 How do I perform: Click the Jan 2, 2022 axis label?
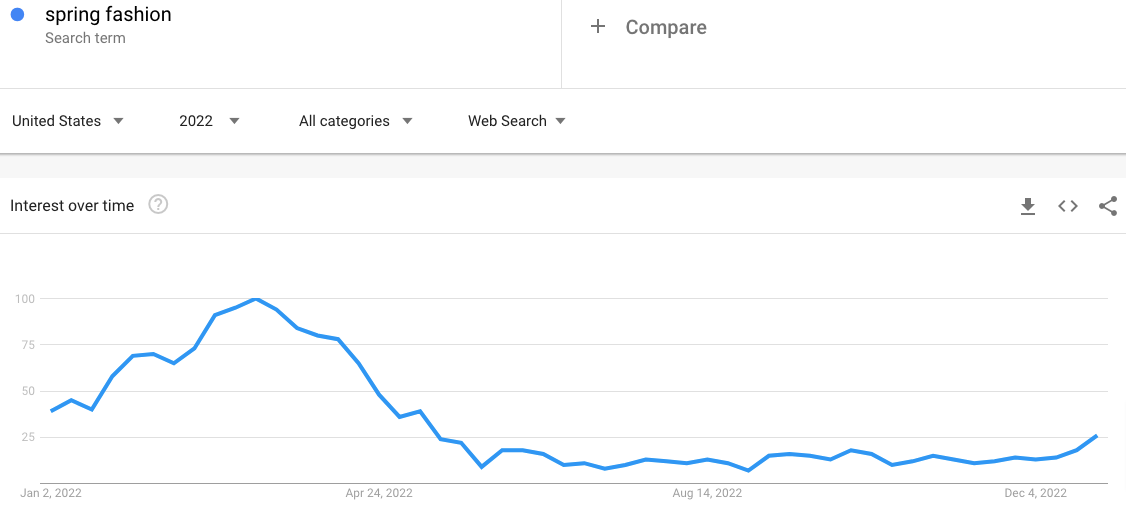click(51, 493)
